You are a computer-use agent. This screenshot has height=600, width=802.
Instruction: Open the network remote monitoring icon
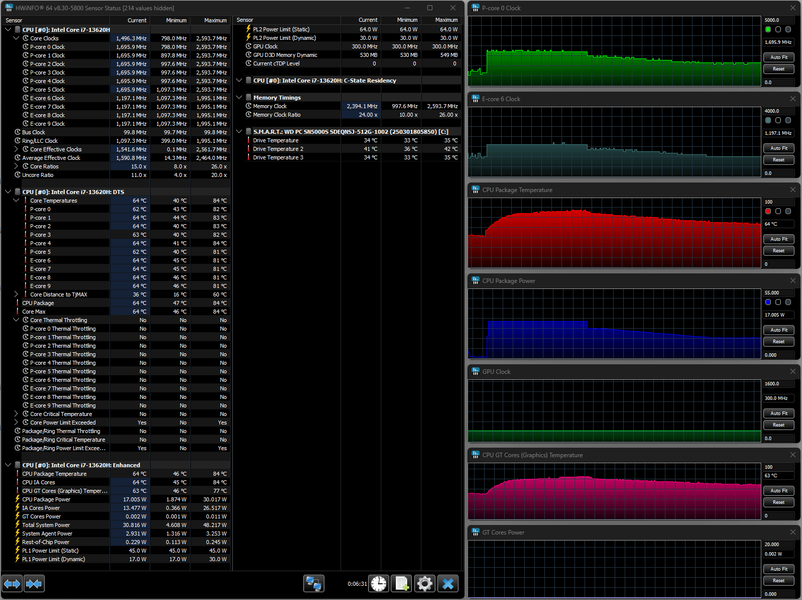(314, 583)
